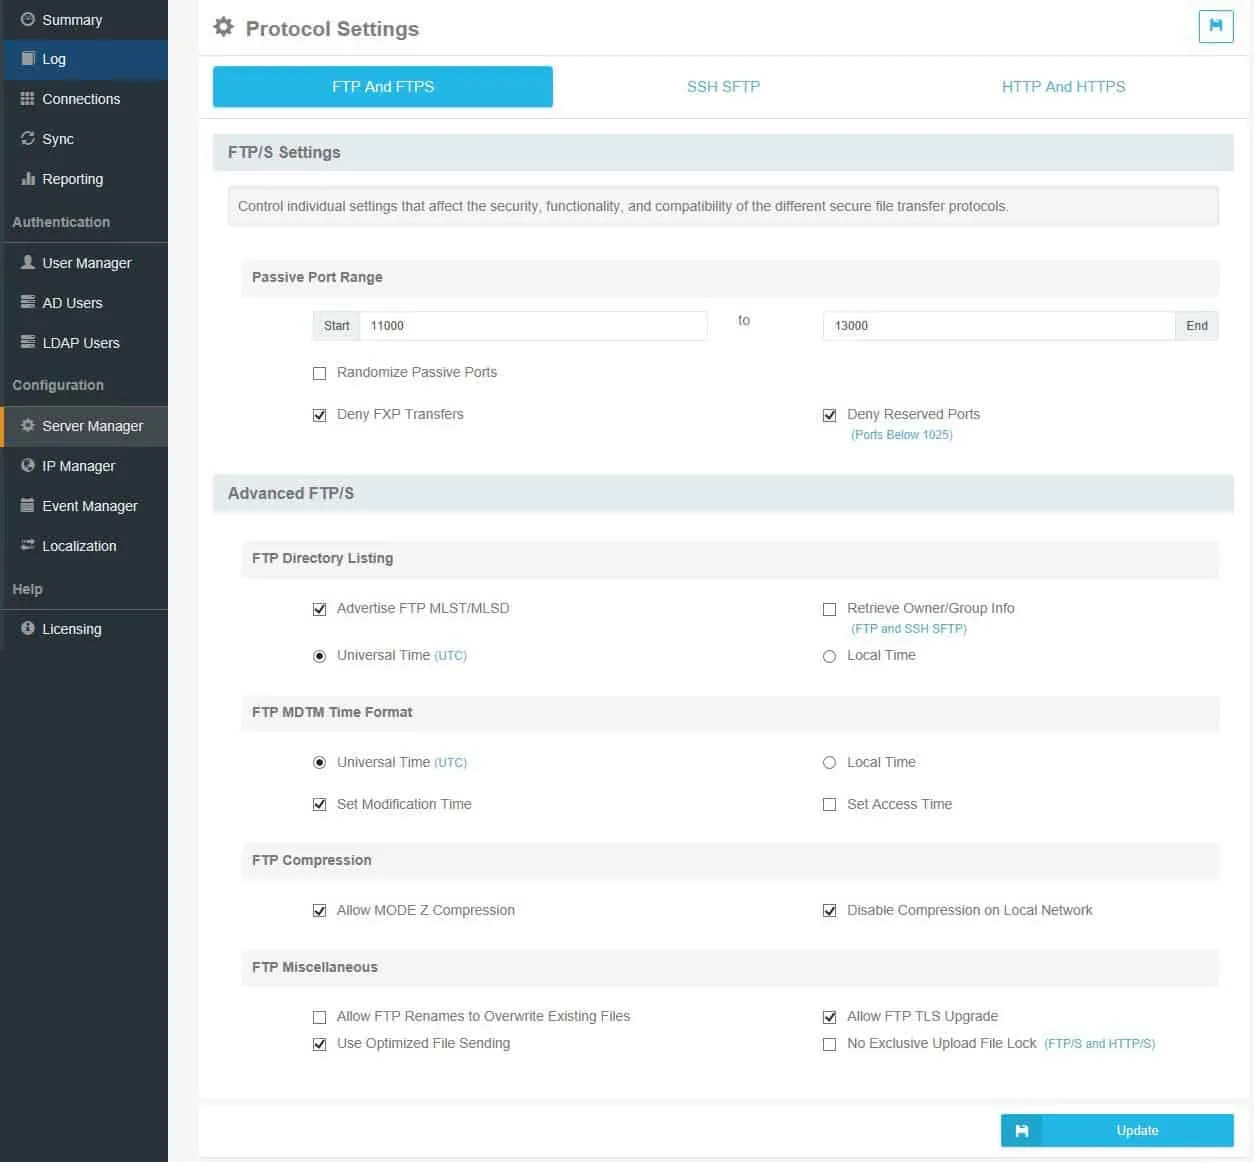The width and height of the screenshot is (1254, 1162).
Task: Toggle Allow MODE Z Compression checkbox
Action: (320, 911)
